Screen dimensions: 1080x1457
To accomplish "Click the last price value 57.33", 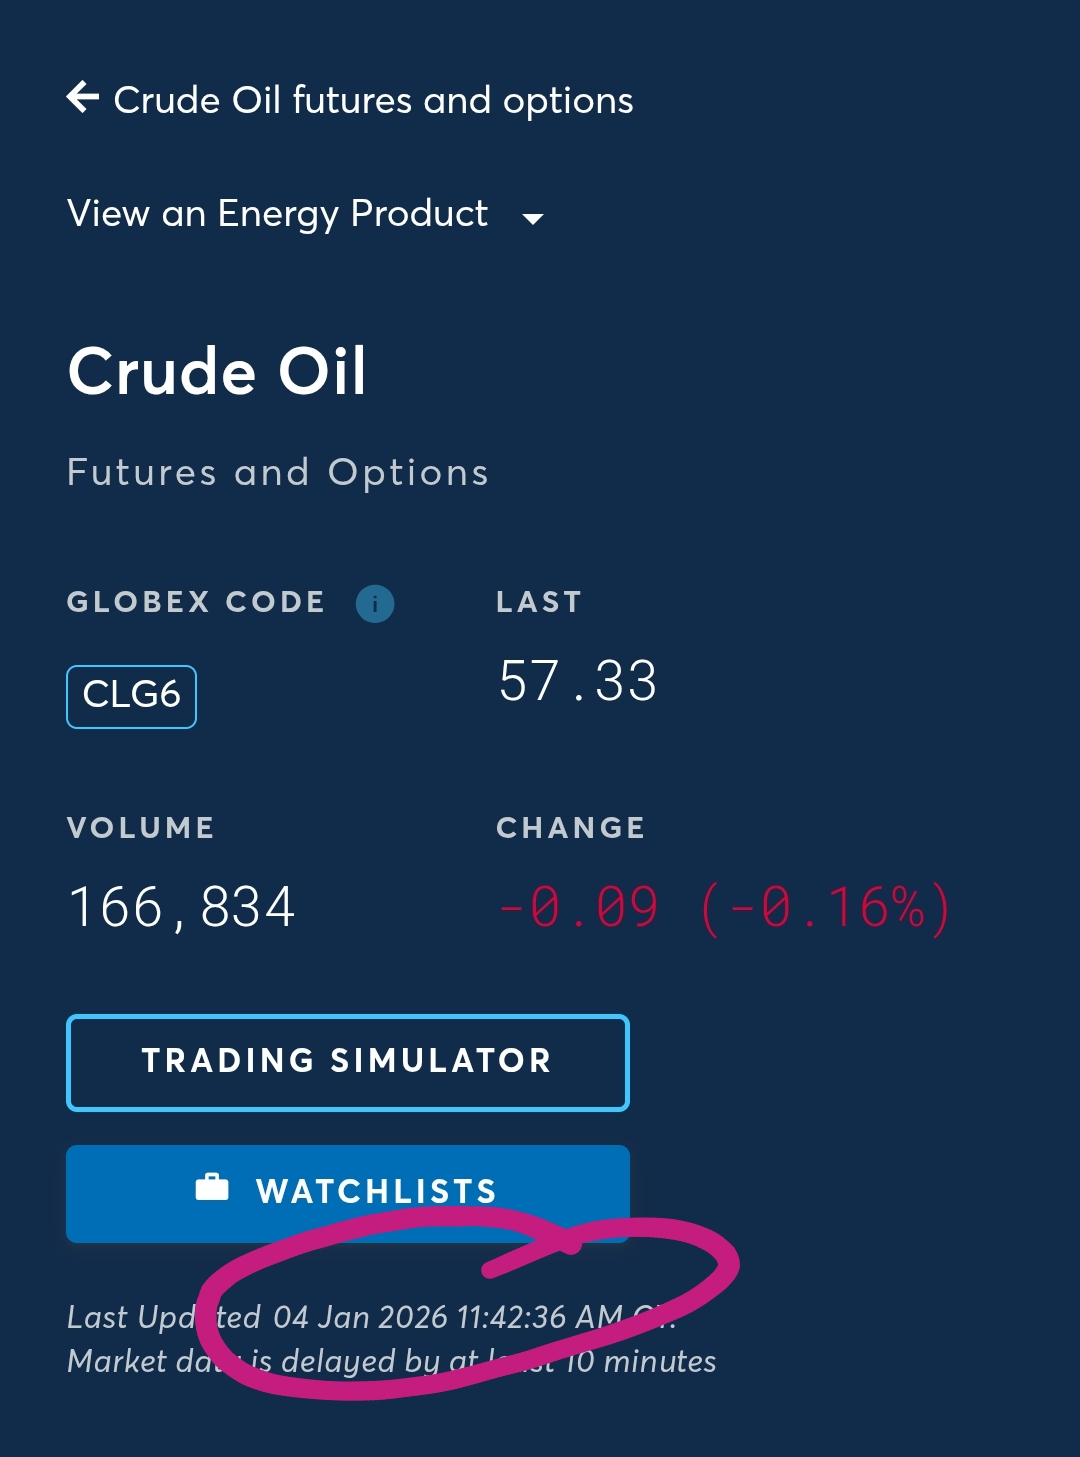I will pyautogui.click(x=578, y=682).
